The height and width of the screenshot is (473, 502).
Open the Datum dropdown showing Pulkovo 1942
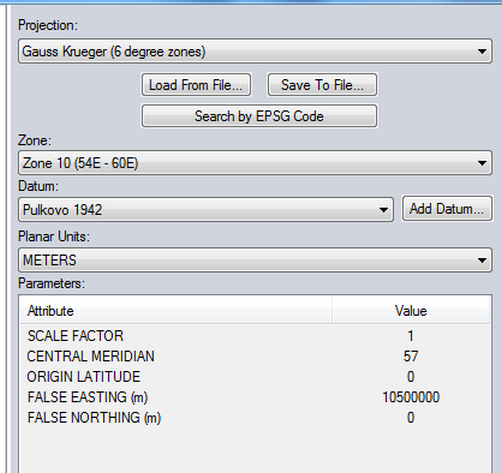click(206, 210)
